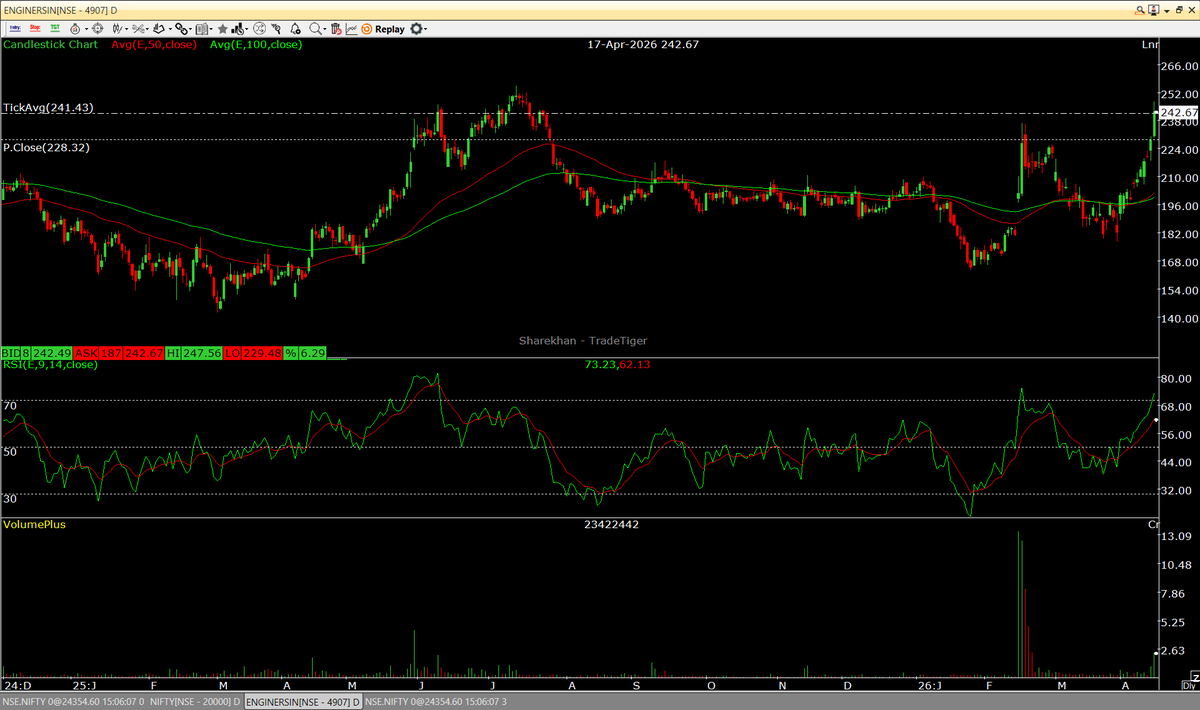Click the star favorites icon
Image resolution: width=1200 pixels, height=710 pixels.
tap(222, 29)
